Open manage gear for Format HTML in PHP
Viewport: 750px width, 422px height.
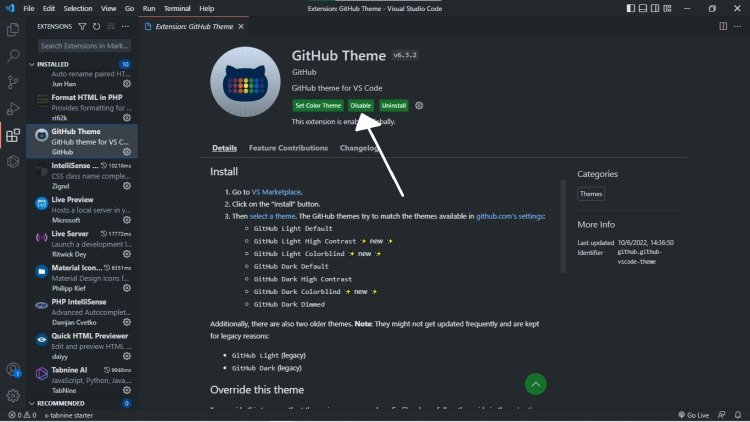127,117
